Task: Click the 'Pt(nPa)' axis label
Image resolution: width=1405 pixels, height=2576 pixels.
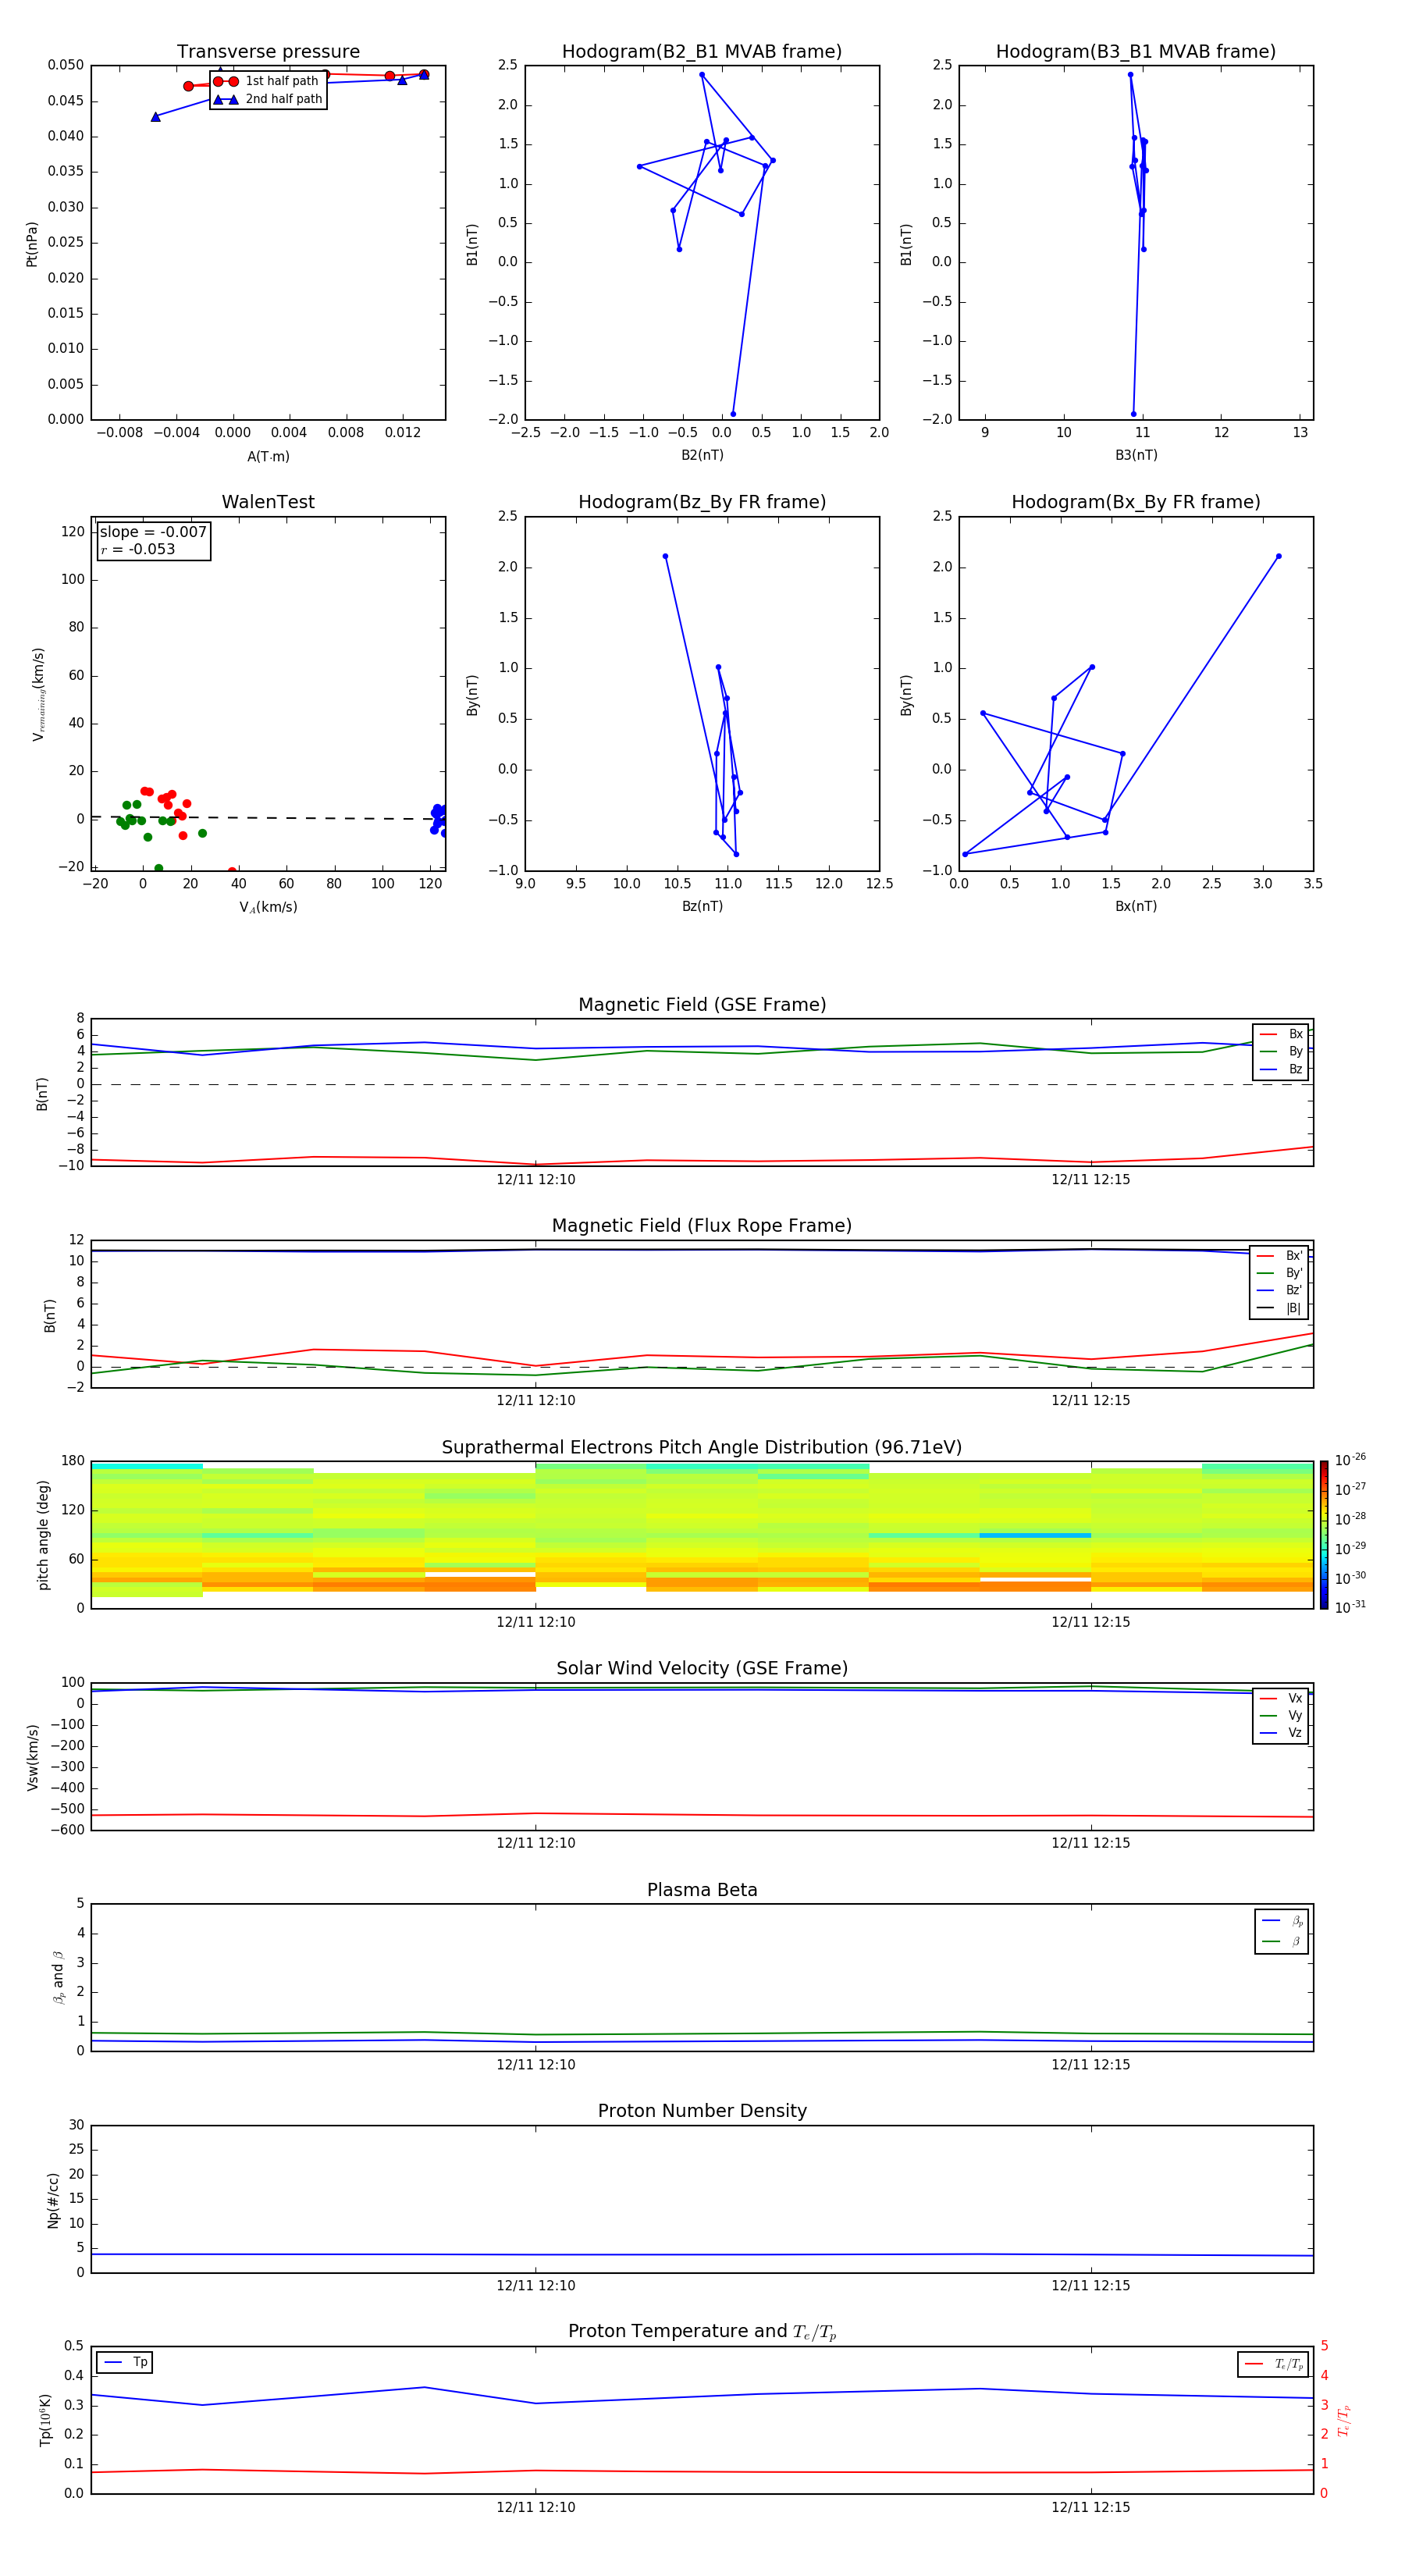Action: click(32, 243)
